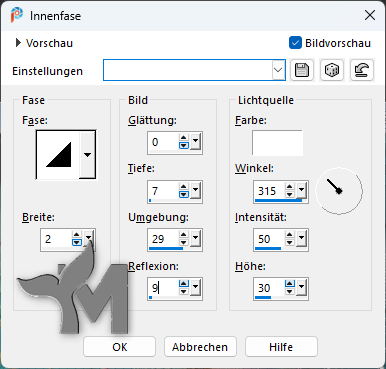Click the randomize parameters dice icon
The image size is (386, 369).
click(332, 70)
